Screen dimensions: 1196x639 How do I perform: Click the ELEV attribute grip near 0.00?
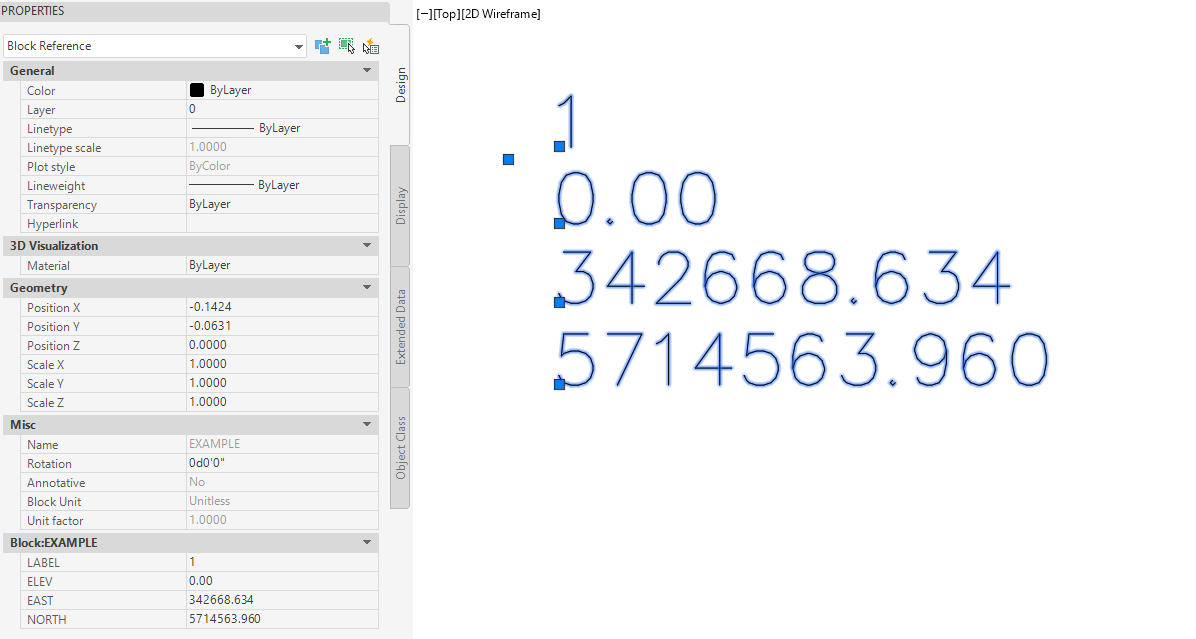click(559, 223)
